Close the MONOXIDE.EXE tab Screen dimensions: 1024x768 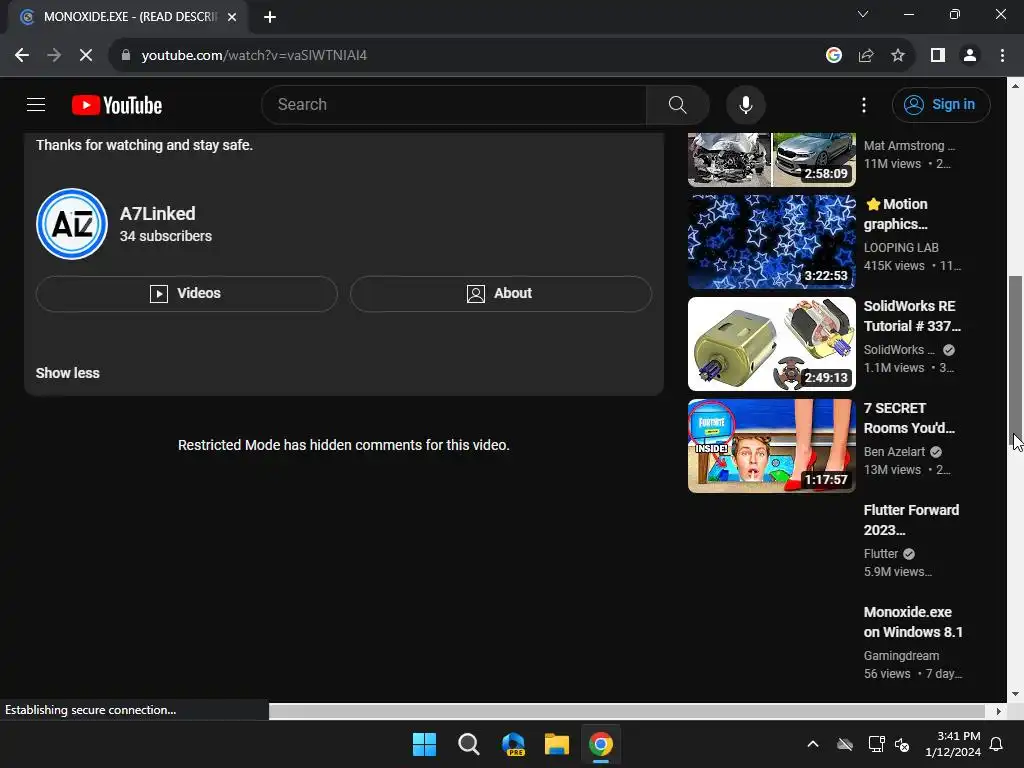tap(232, 17)
